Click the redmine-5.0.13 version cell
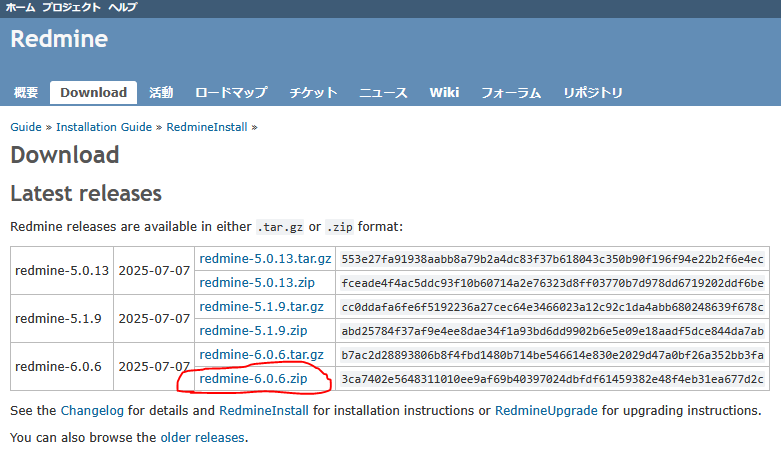The height and width of the screenshot is (457, 781). tap(62, 270)
